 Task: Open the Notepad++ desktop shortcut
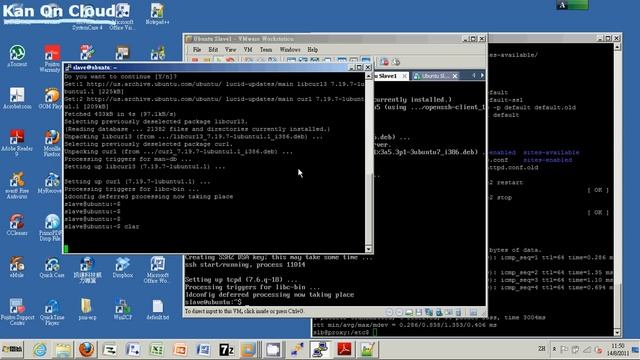coord(157,14)
